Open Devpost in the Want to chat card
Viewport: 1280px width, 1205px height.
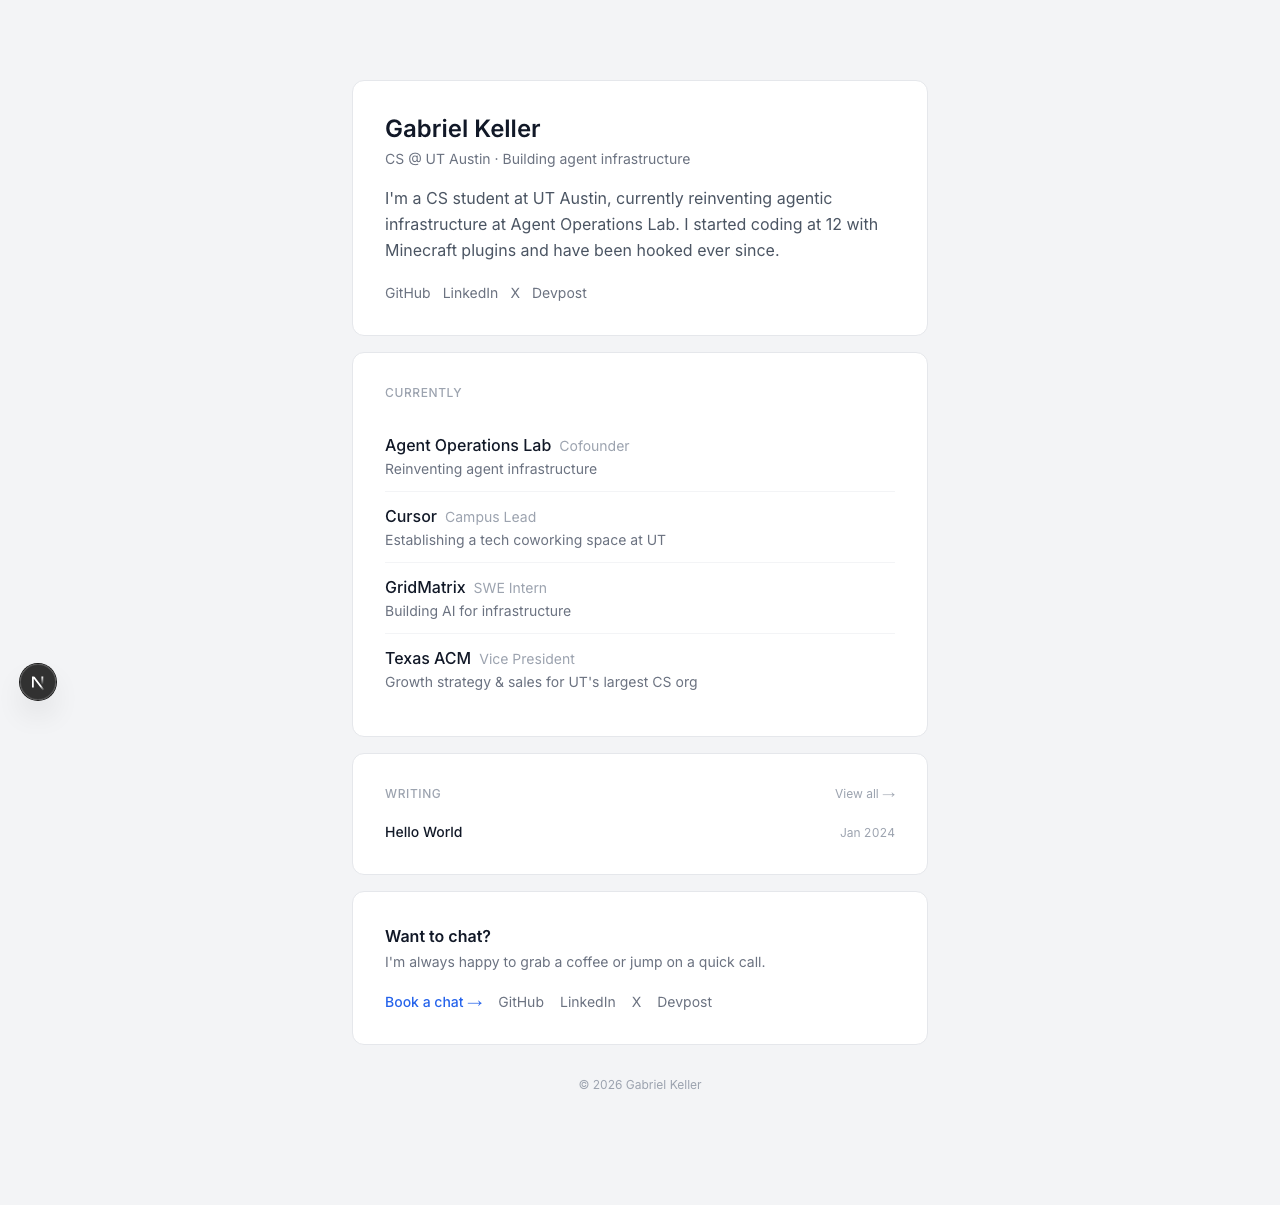pyautogui.click(x=684, y=1002)
